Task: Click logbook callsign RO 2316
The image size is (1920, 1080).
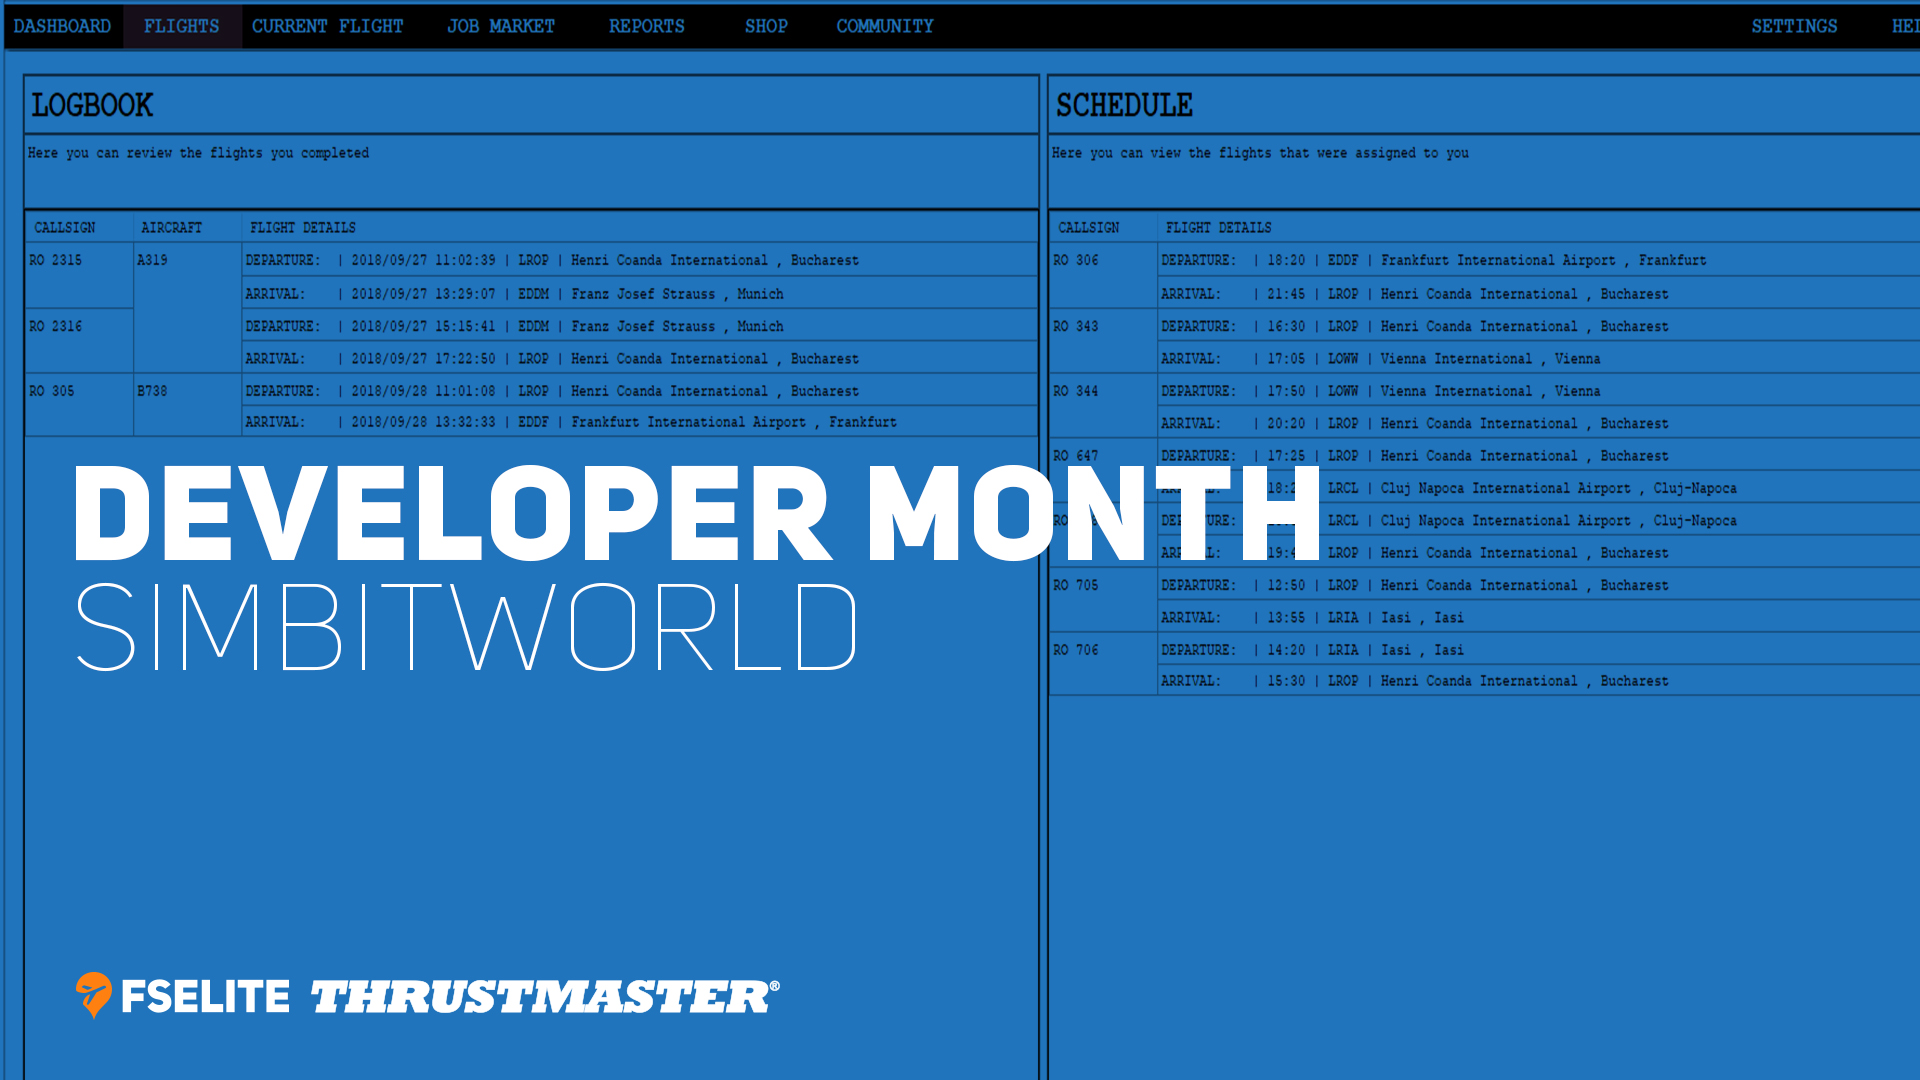Action: pos(55,326)
